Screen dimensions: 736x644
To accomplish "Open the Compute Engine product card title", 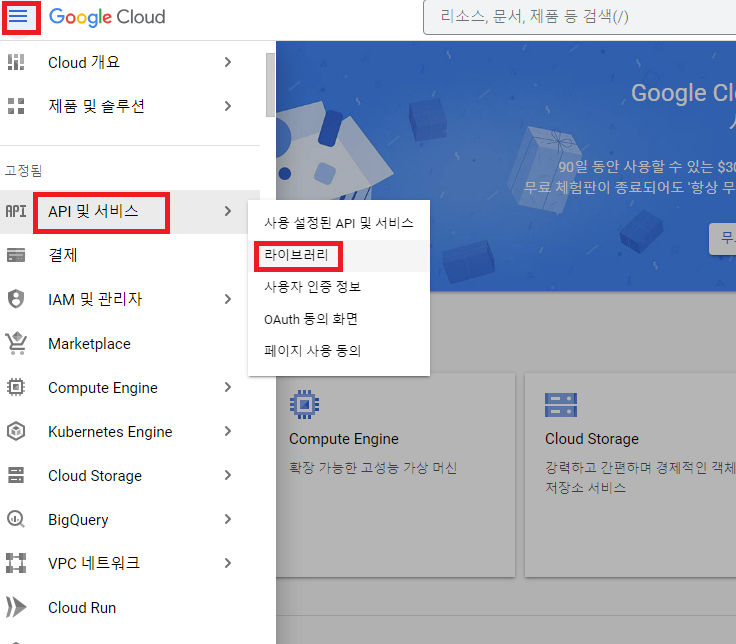I will [344, 438].
